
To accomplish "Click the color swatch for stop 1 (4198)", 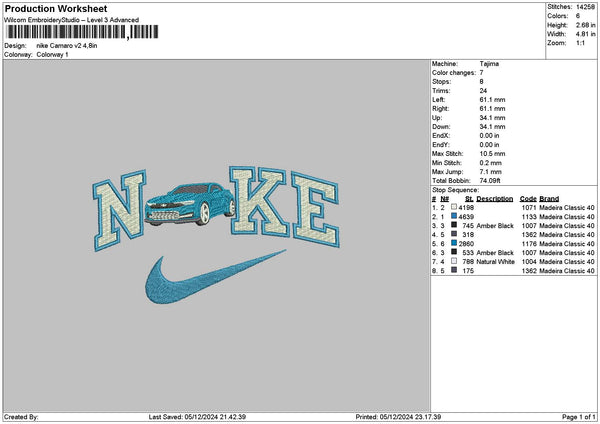I will coord(454,207).
